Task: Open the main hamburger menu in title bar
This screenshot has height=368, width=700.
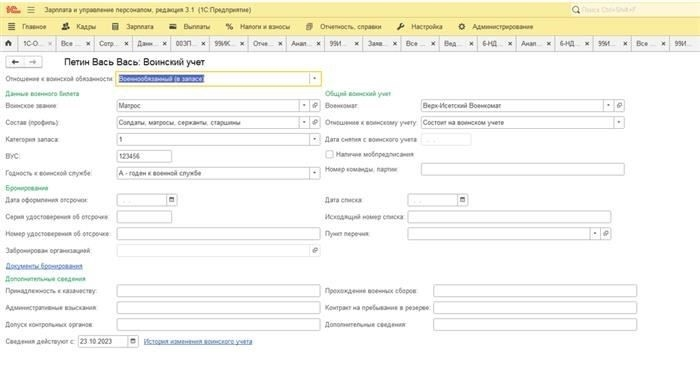Action: (31, 9)
